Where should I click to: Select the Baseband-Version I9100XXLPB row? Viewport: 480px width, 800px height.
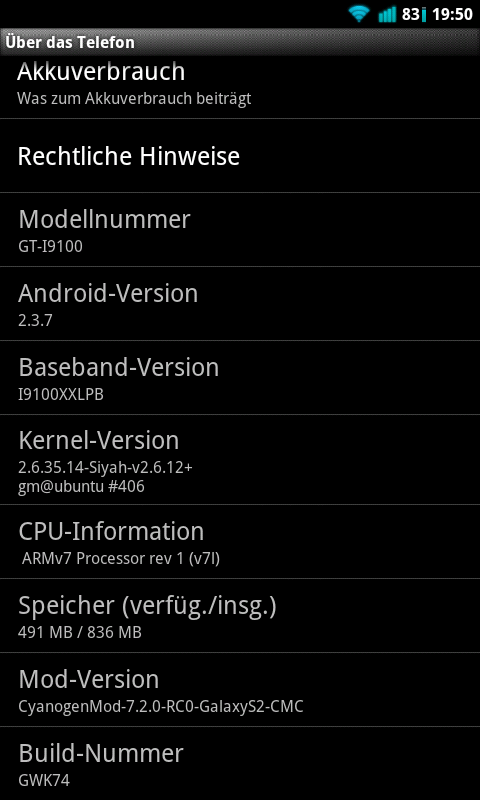click(240, 378)
